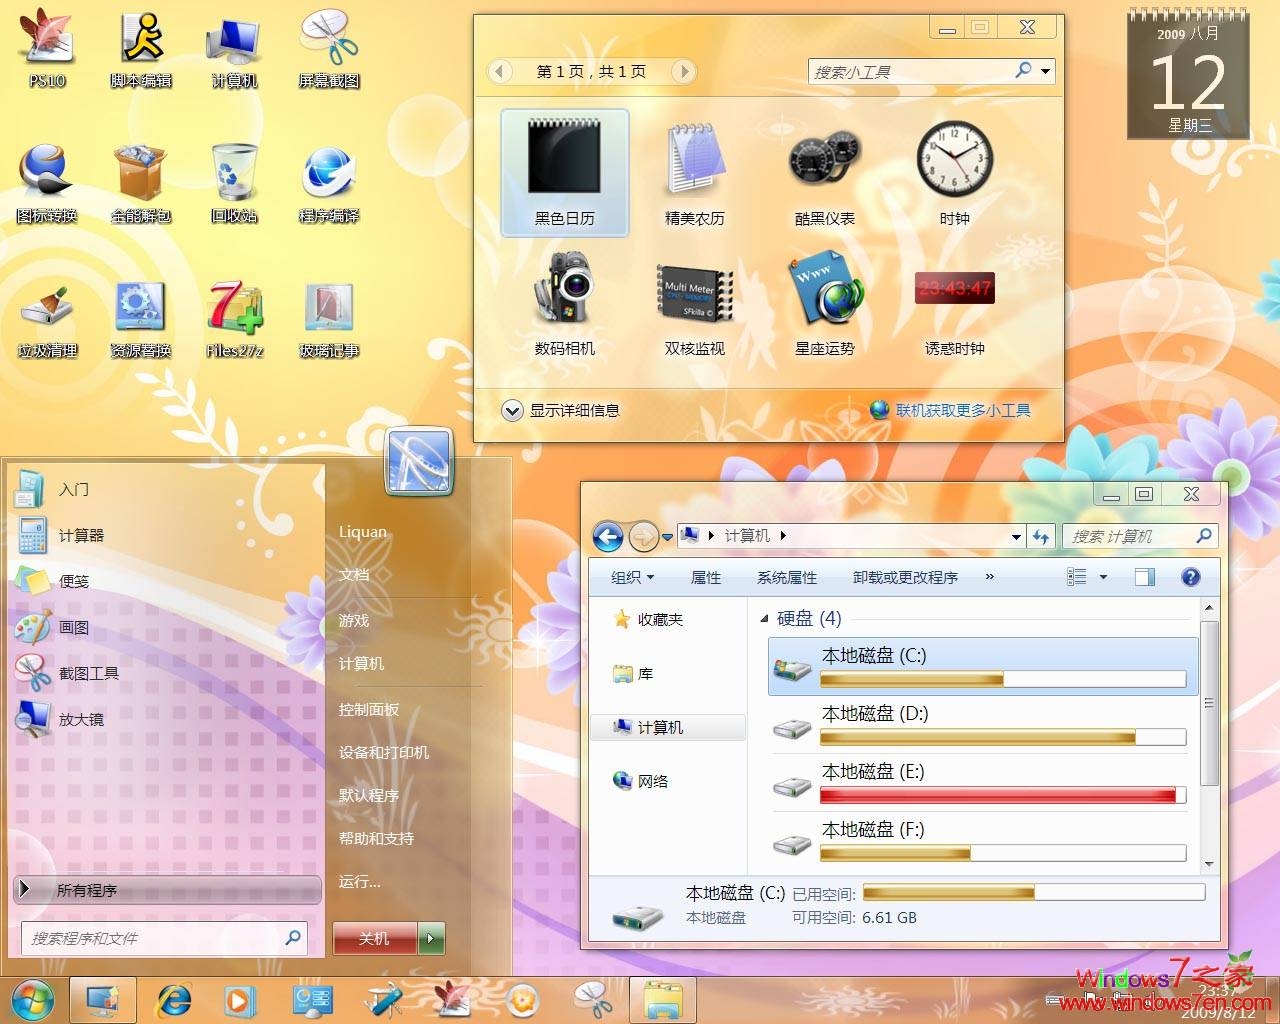
Task: Launch 垃圾清理 from the desktop
Action: pos(45,315)
